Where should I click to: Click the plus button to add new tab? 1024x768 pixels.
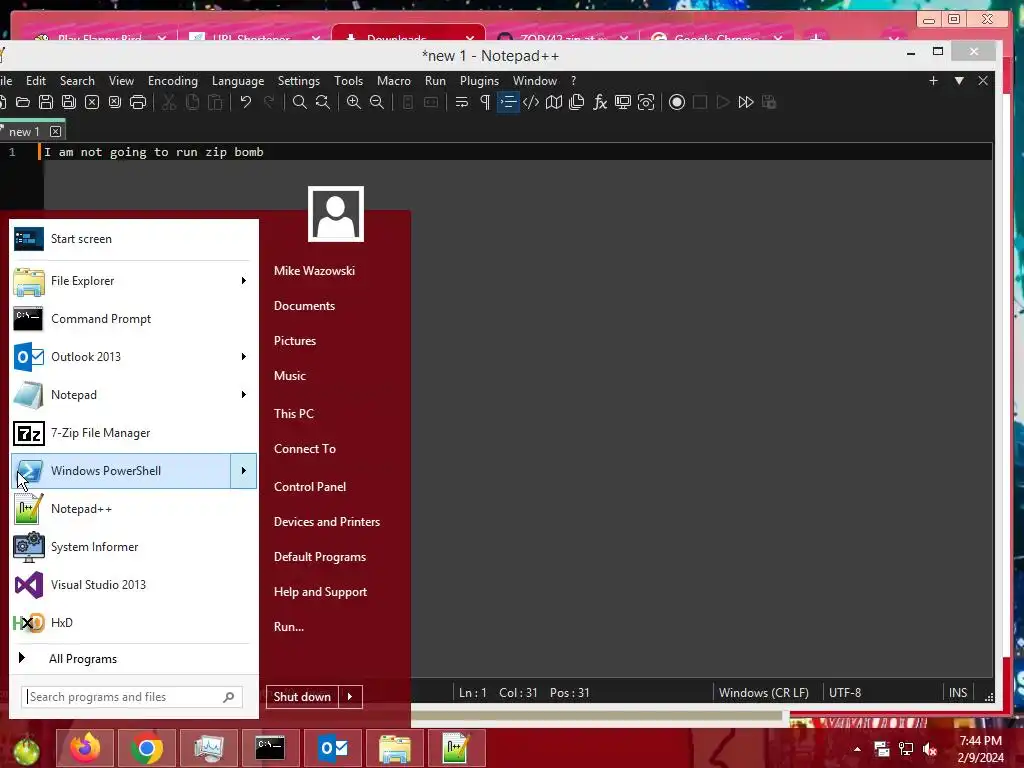[933, 80]
